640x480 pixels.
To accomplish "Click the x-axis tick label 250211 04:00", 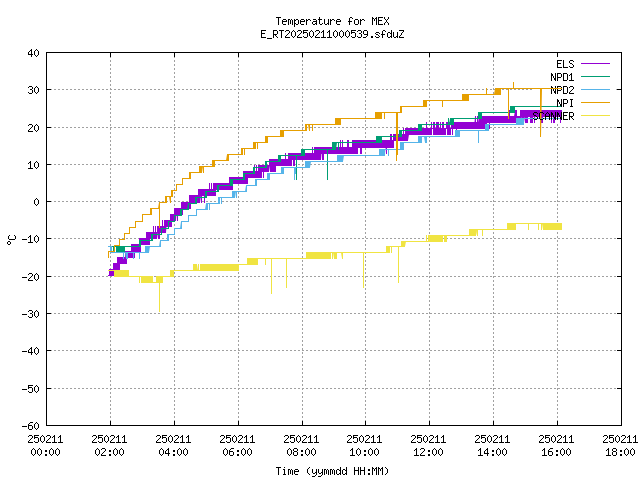I will 173,446.
